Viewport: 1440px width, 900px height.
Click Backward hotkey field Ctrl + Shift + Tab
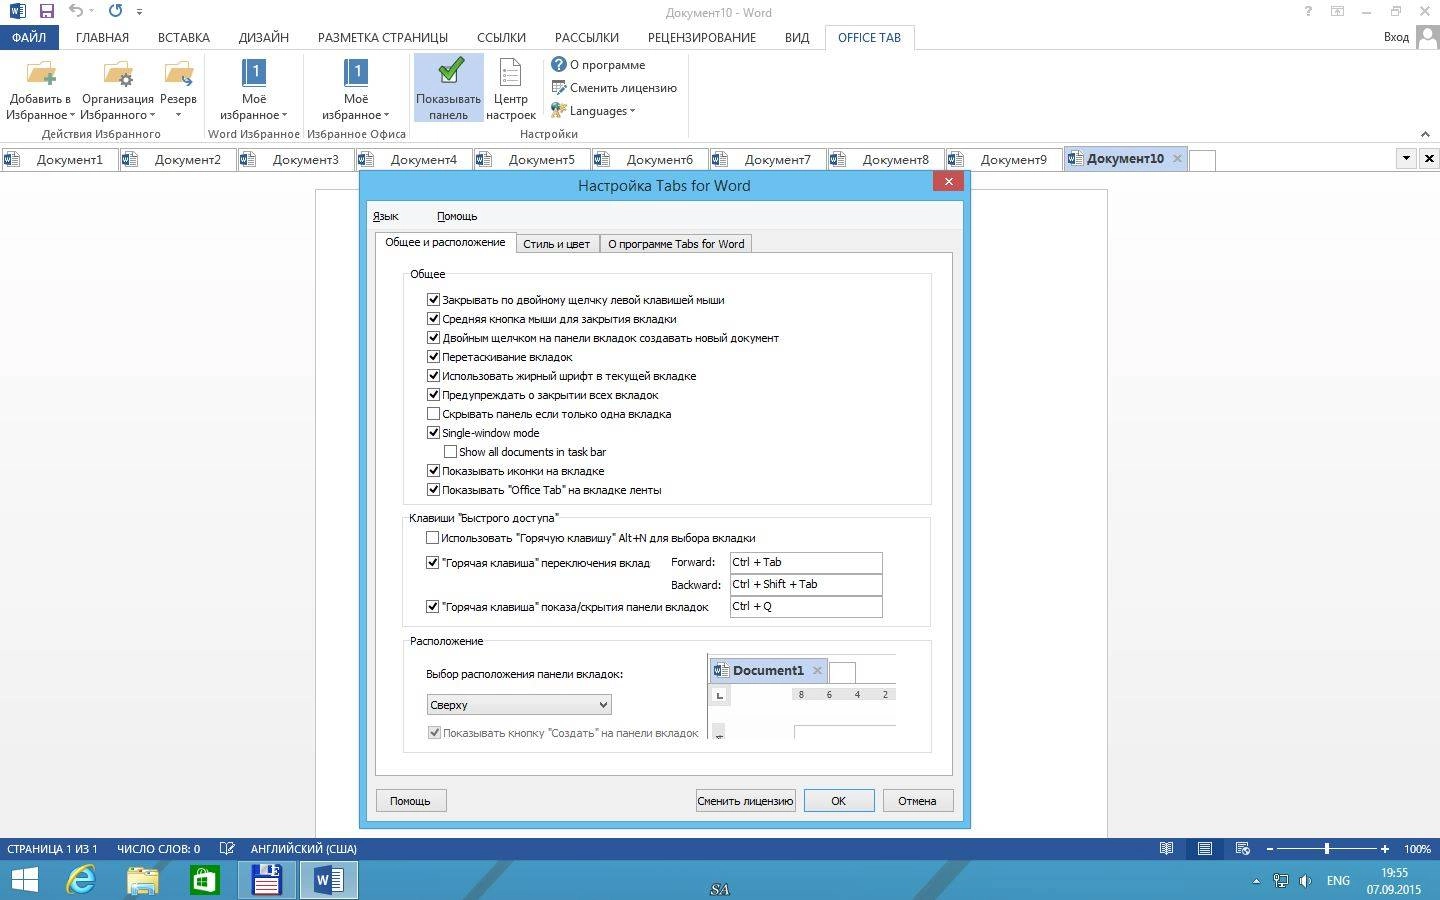click(806, 584)
